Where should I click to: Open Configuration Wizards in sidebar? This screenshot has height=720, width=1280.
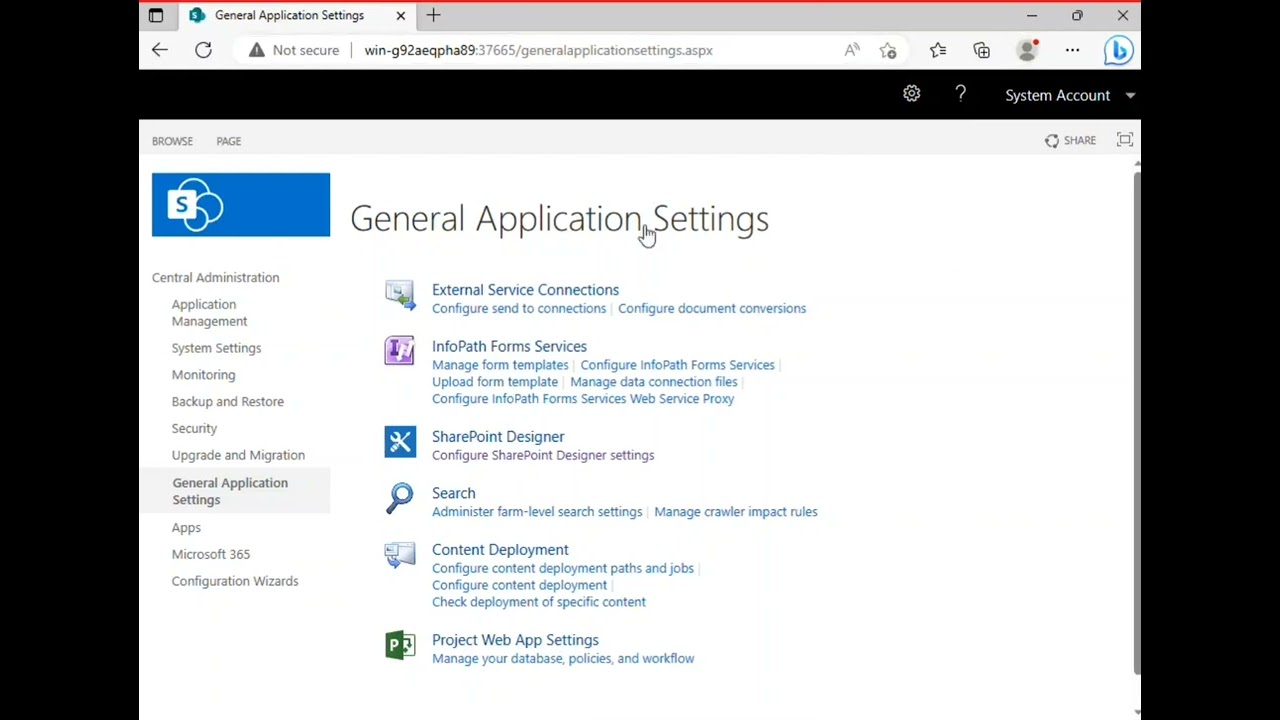coord(234,581)
